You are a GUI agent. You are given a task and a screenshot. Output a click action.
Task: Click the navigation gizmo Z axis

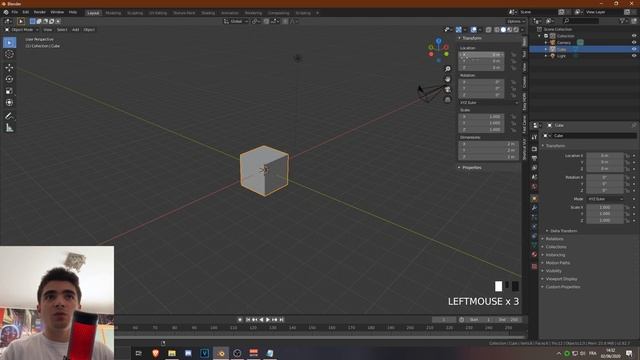pyautogui.click(x=439, y=41)
